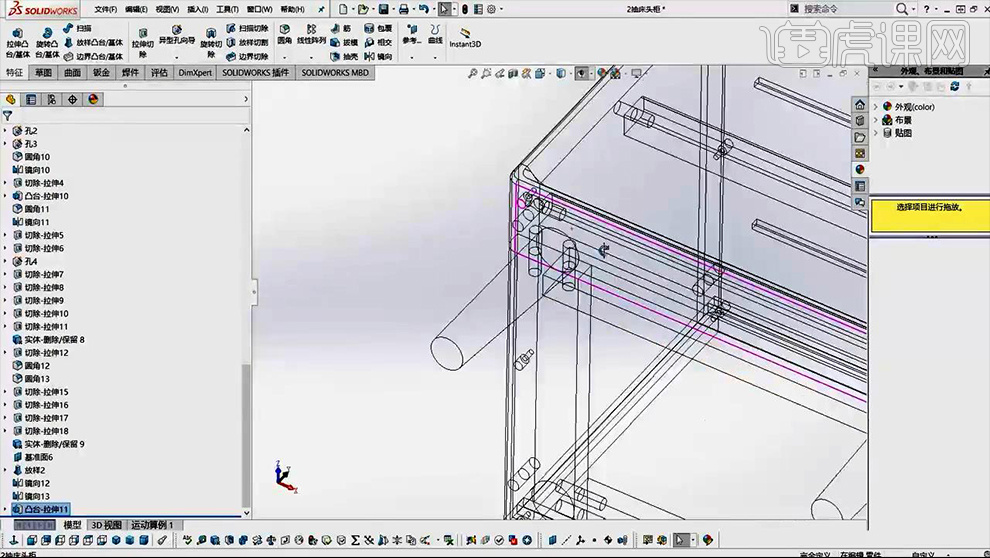This screenshot has width=990, height=558.
Task: Click the 扫描 sweep tool
Action: [78, 28]
